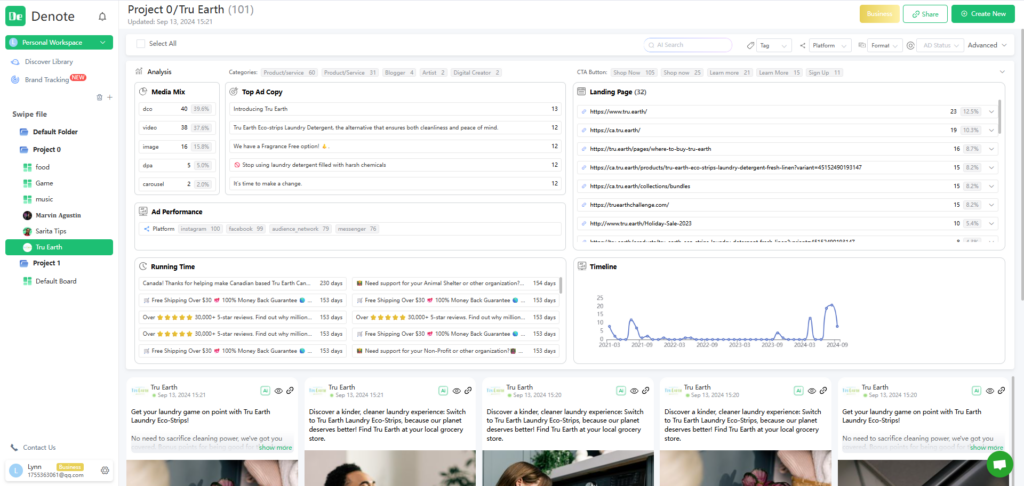Click the icon beside the Format filter
The width and height of the screenshot is (1024, 486).
click(x=862, y=46)
